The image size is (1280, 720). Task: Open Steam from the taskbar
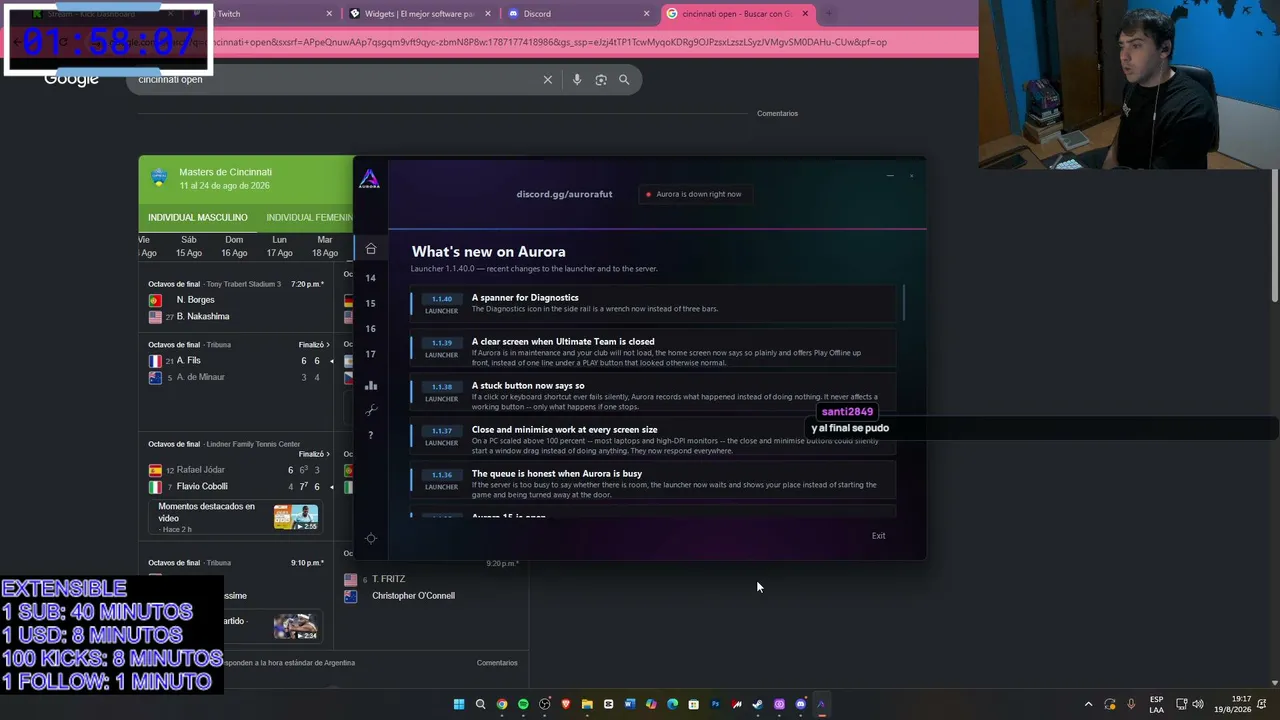758,704
